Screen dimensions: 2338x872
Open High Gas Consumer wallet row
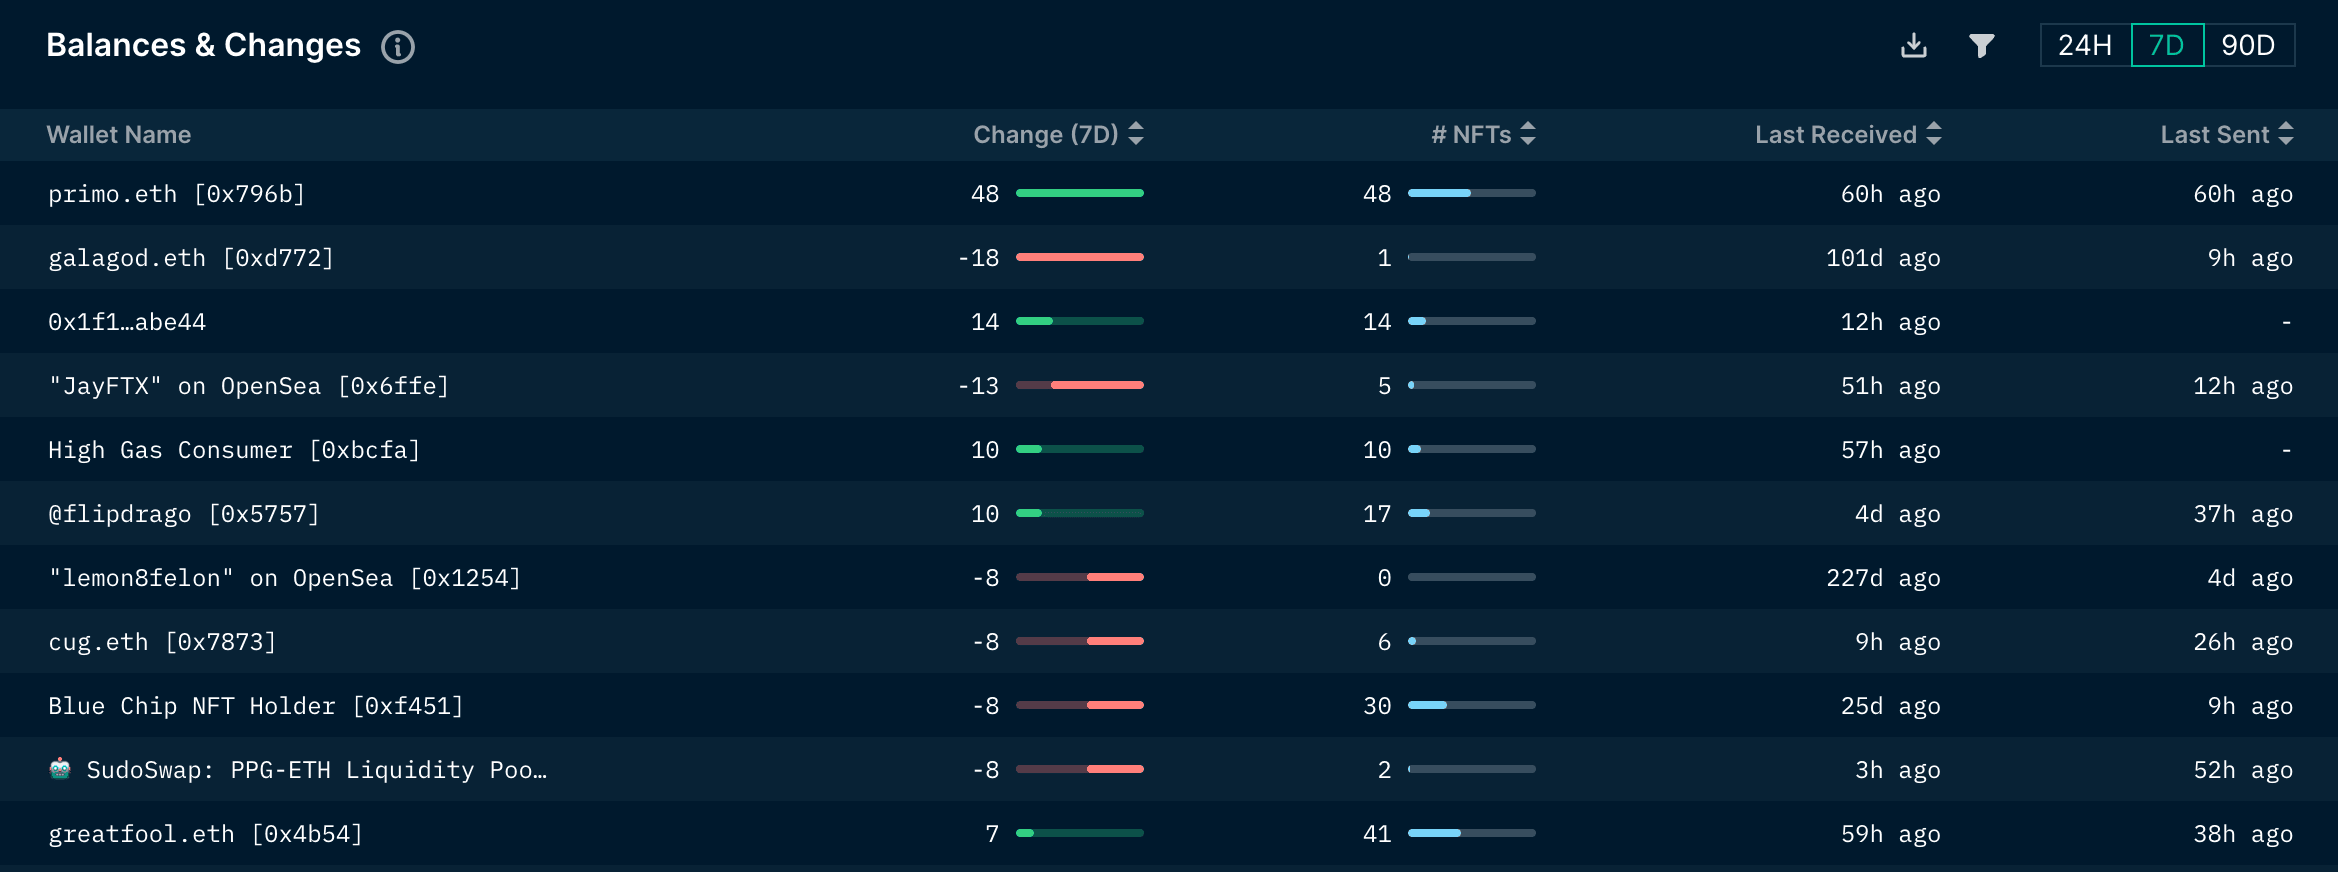pos(233,450)
